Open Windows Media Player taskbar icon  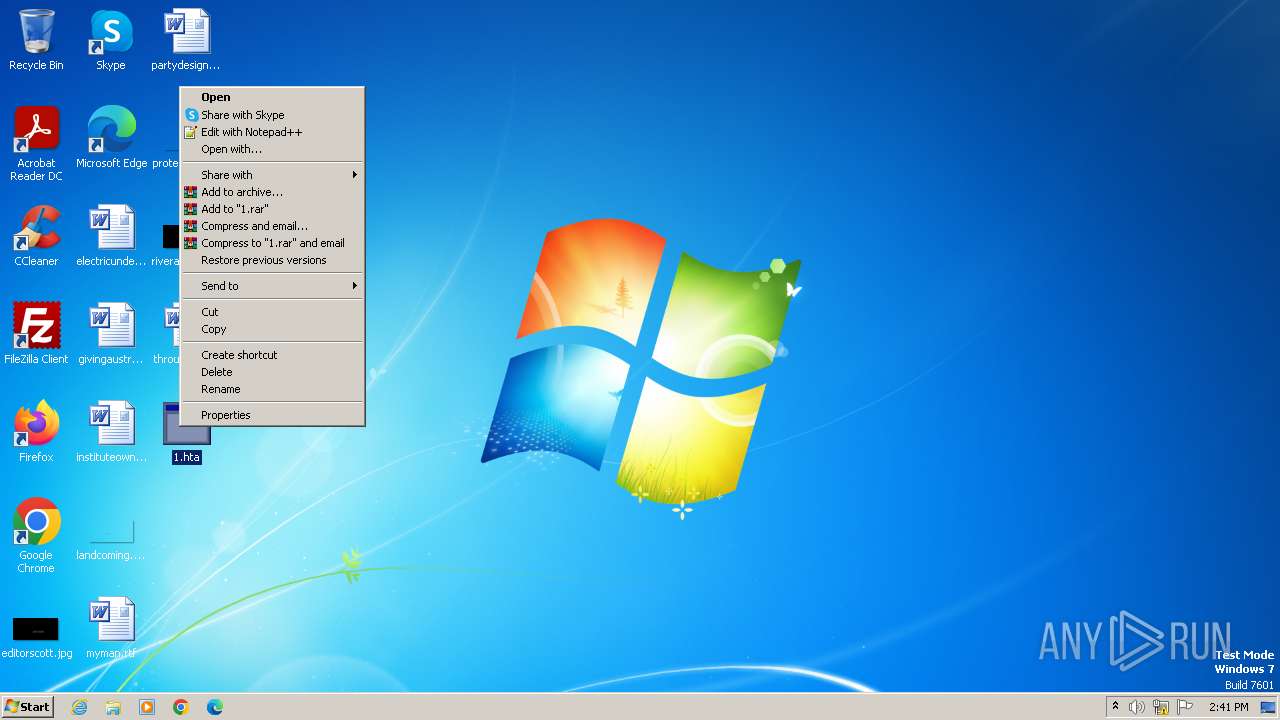click(x=147, y=707)
